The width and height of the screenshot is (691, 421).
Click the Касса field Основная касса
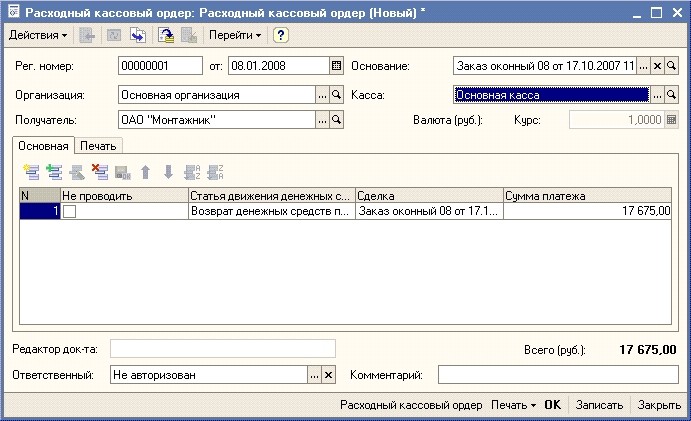[551, 95]
